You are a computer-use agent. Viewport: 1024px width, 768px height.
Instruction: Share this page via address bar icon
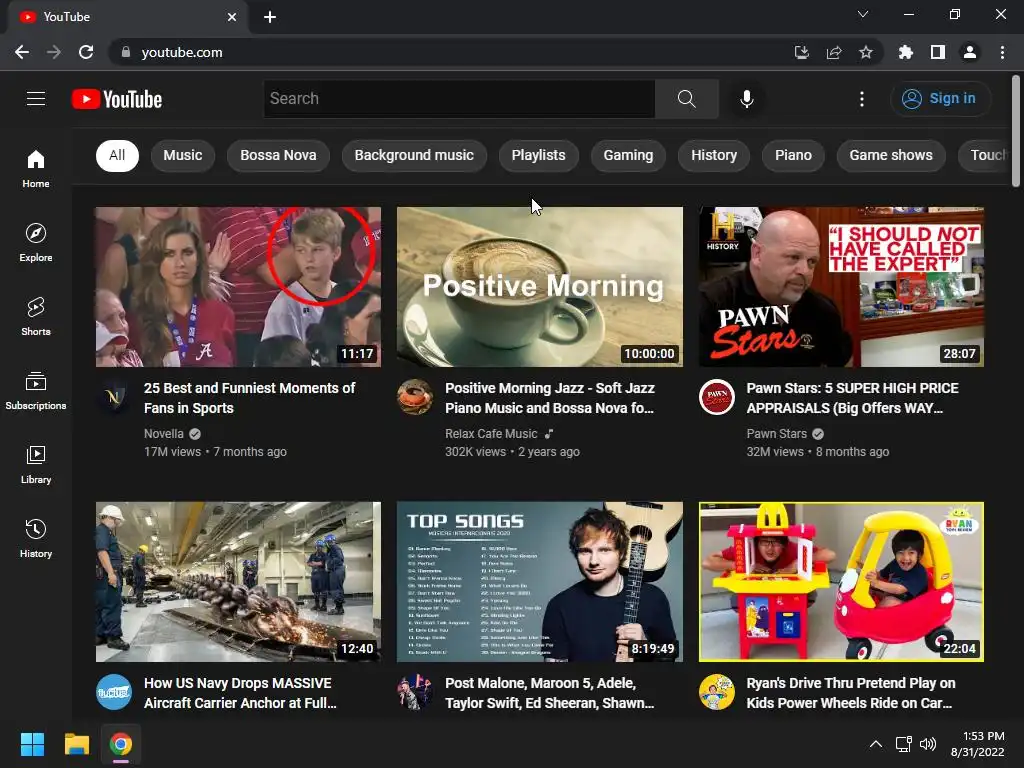point(833,52)
